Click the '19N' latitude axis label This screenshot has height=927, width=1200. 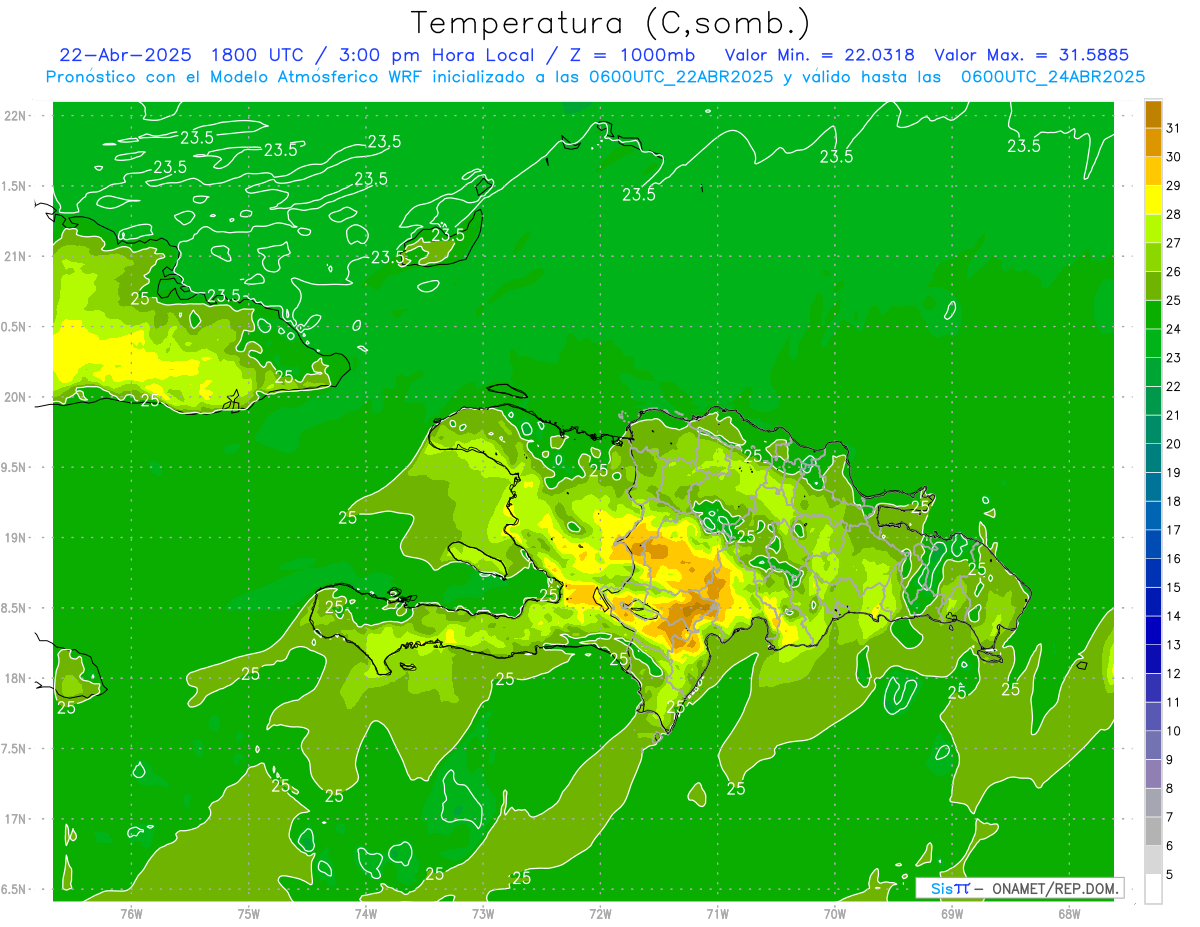pyautogui.click(x=14, y=538)
